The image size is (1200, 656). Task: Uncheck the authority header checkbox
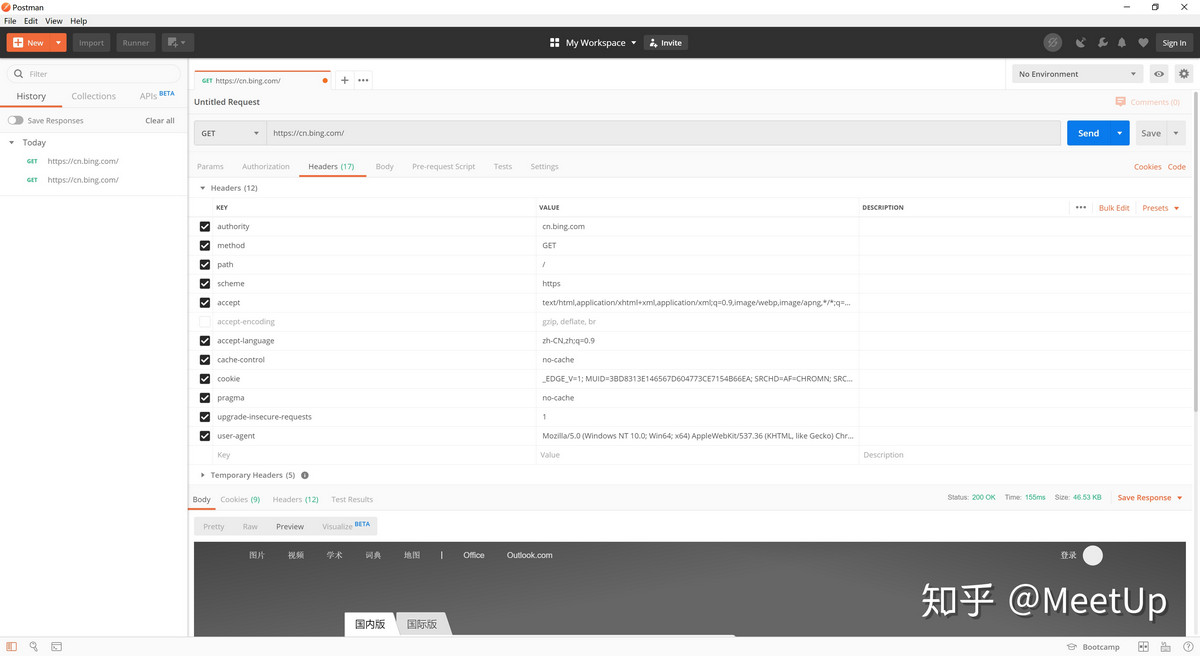[205, 226]
